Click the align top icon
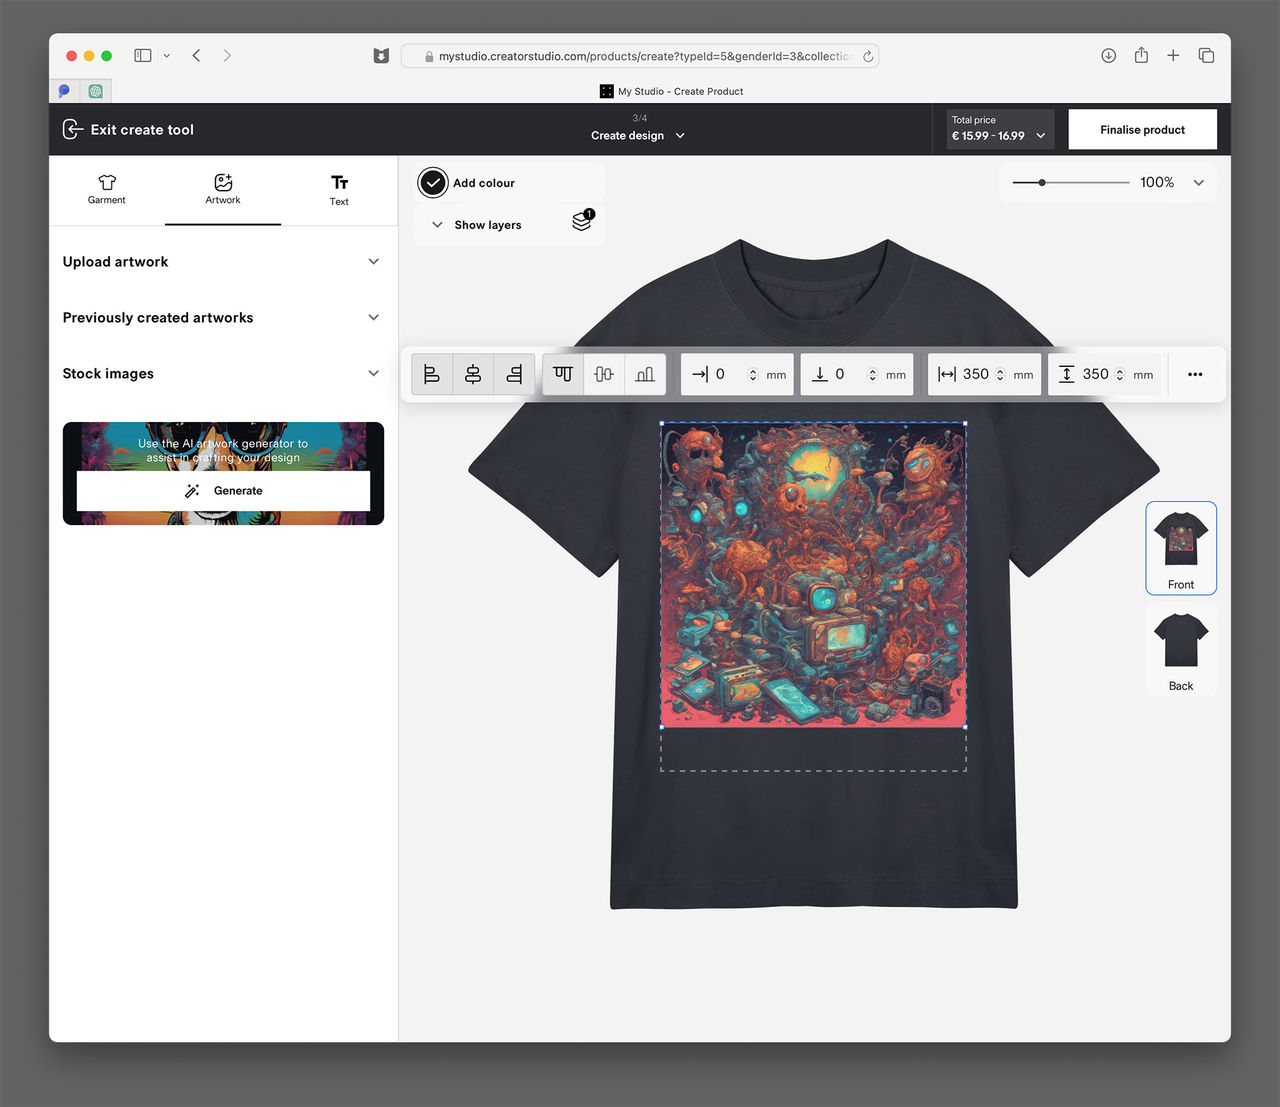This screenshot has height=1107, width=1280. tap(563, 373)
